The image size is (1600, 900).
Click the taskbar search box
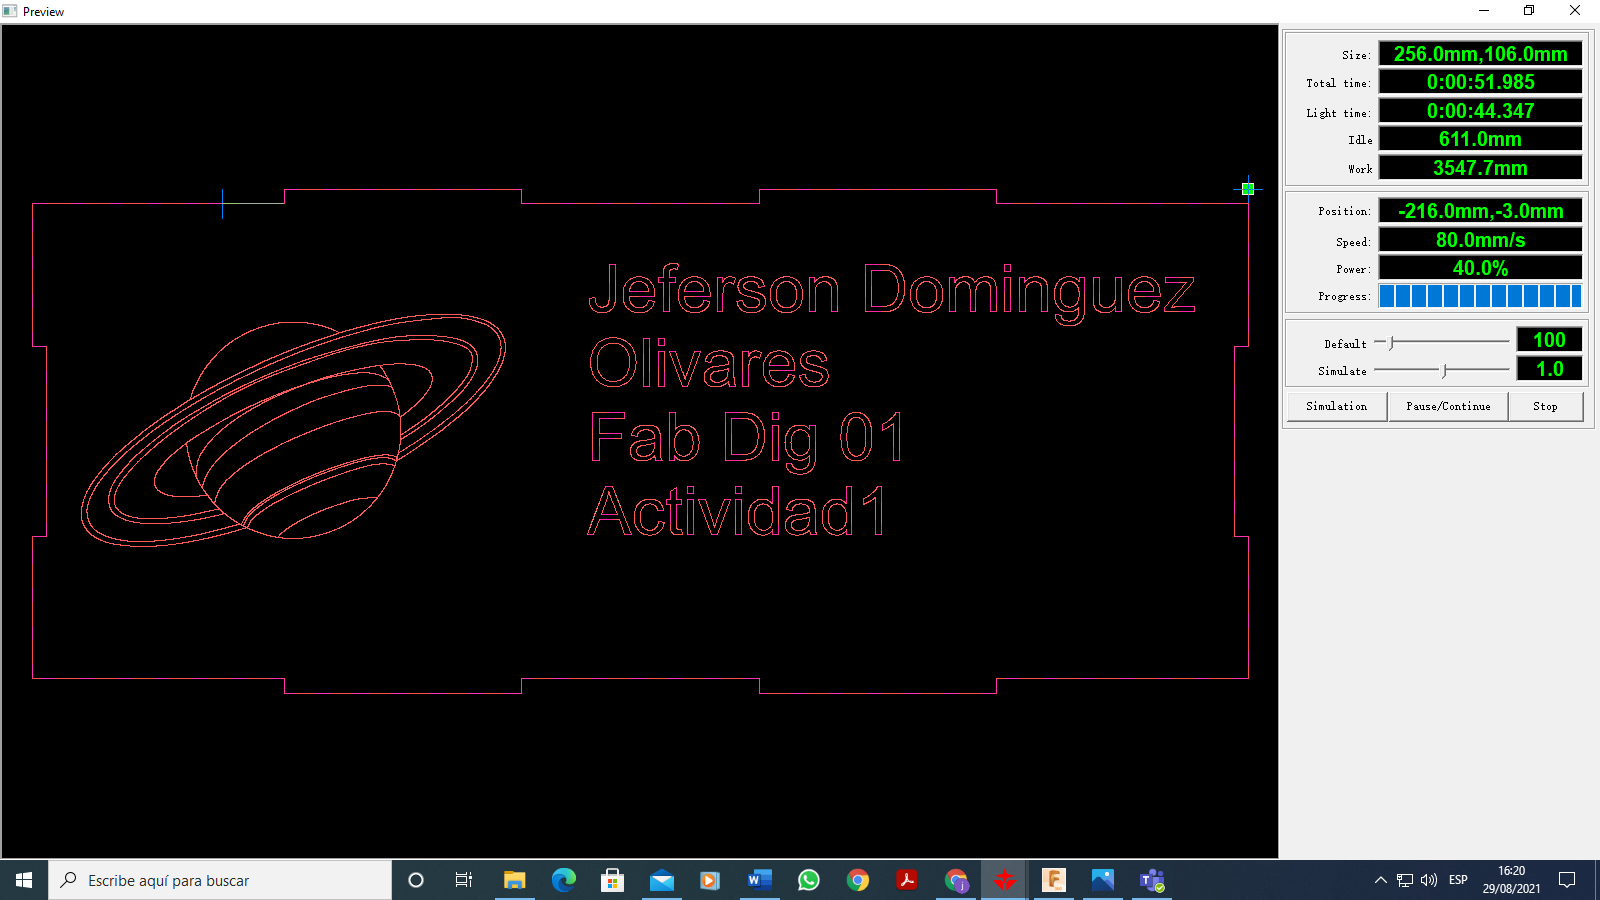tap(220, 880)
